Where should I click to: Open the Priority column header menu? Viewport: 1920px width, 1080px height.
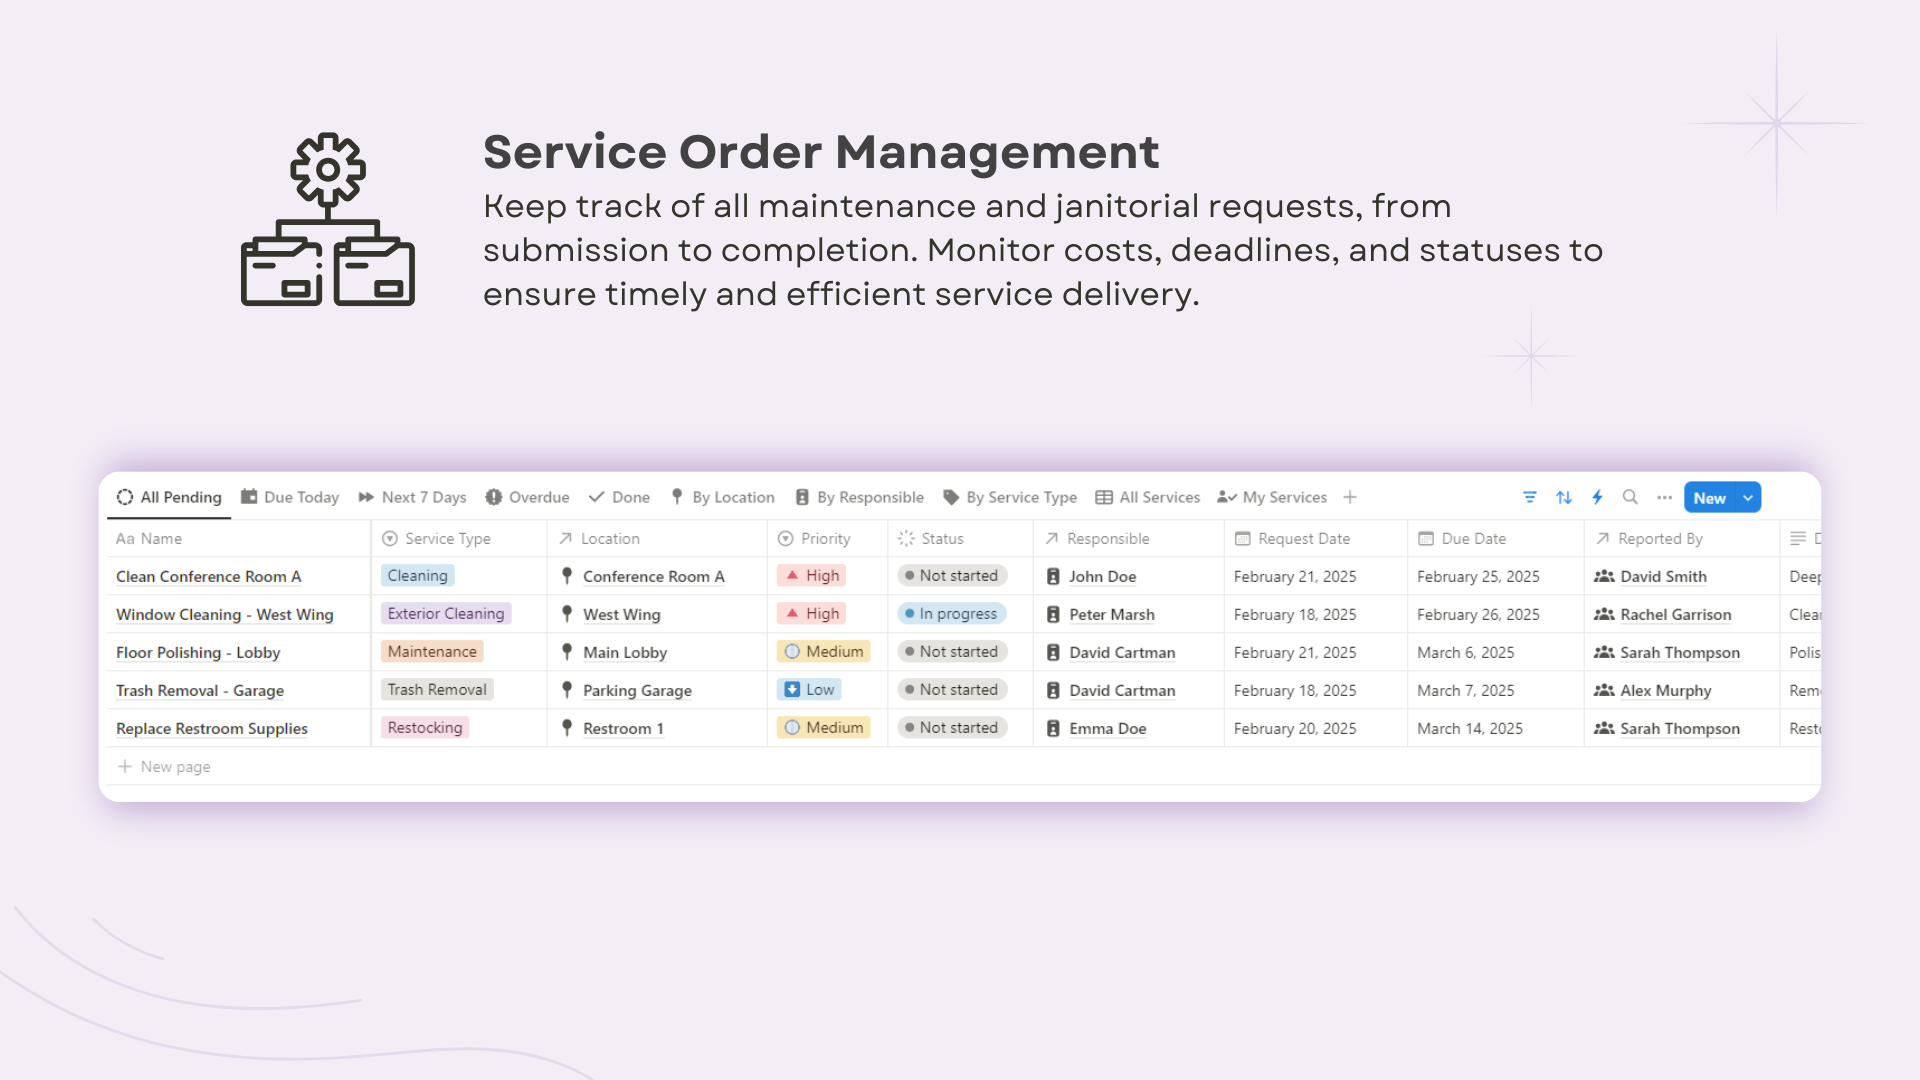click(827, 538)
